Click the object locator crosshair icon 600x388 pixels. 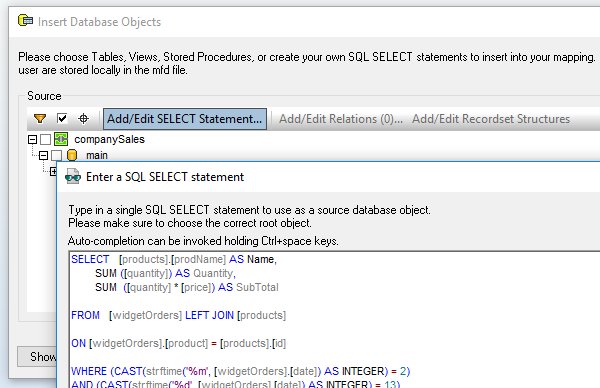point(83,119)
